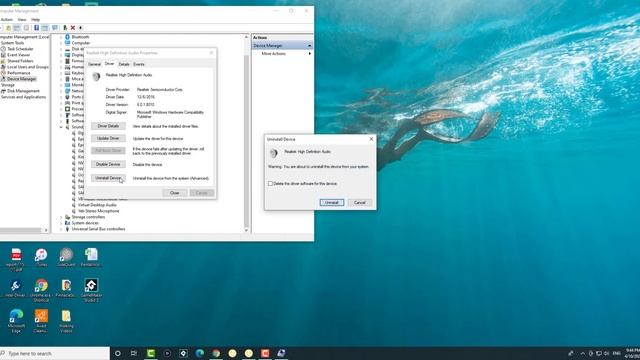Select Shared Folders in the console tree
Screen dimensions: 640x360
click(x=20, y=61)
